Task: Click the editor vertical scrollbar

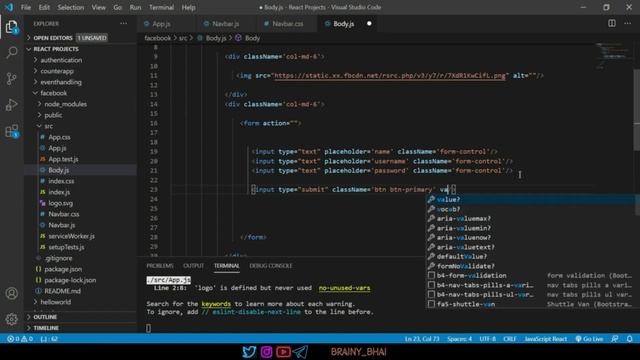Action: [x=636, y=110]
